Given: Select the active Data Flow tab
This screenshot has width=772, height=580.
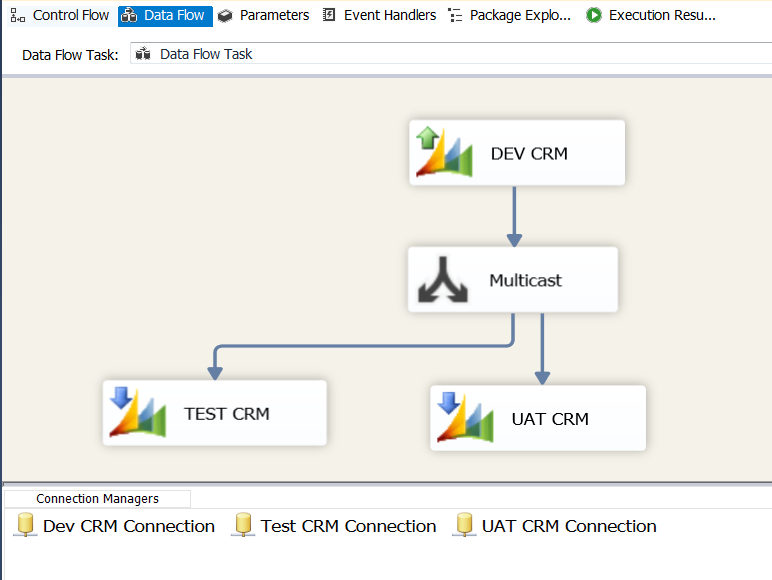Looking at the screenshot, I should click(165, 15).
